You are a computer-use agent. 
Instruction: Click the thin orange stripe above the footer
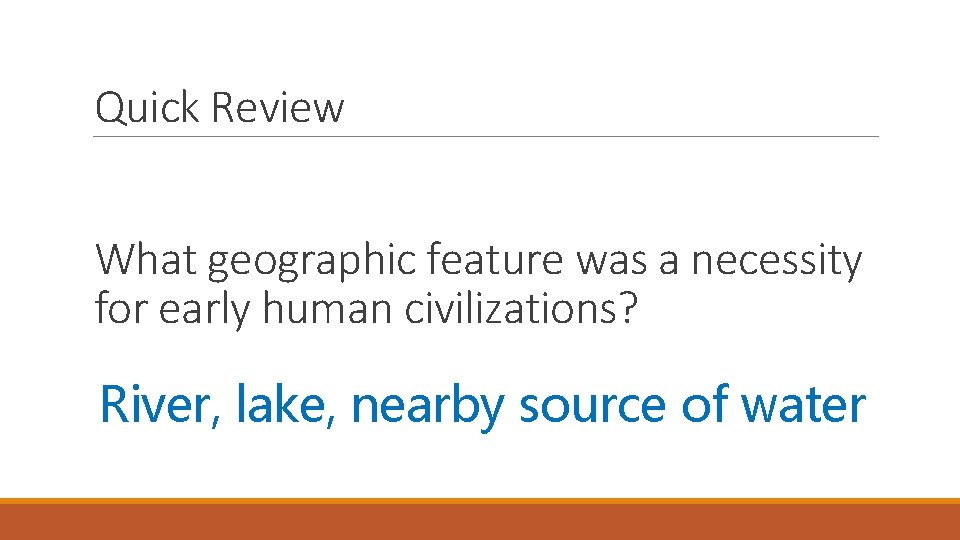pyautogui.click(x=480, y=501)
